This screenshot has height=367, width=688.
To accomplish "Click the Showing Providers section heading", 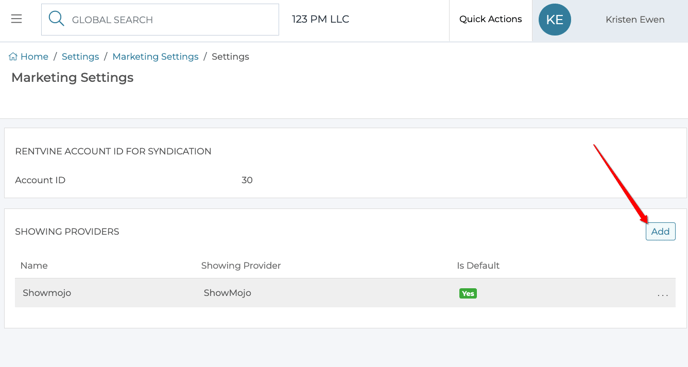I will click(67, 231).
